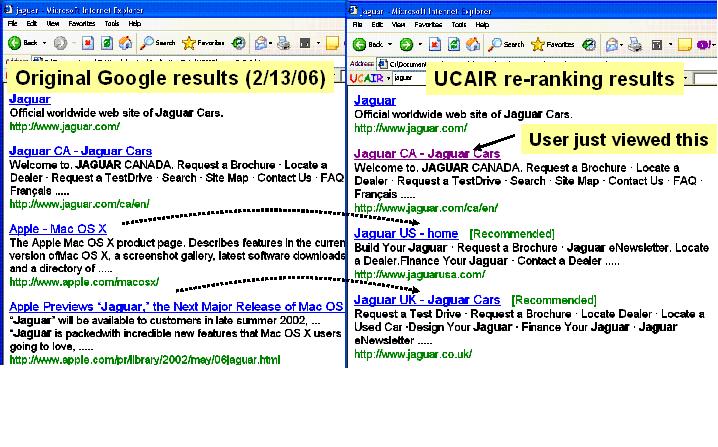The image size is (718, 447).
Task: Click the green Forward button in the right browser
Action: (x=407, y=44)
